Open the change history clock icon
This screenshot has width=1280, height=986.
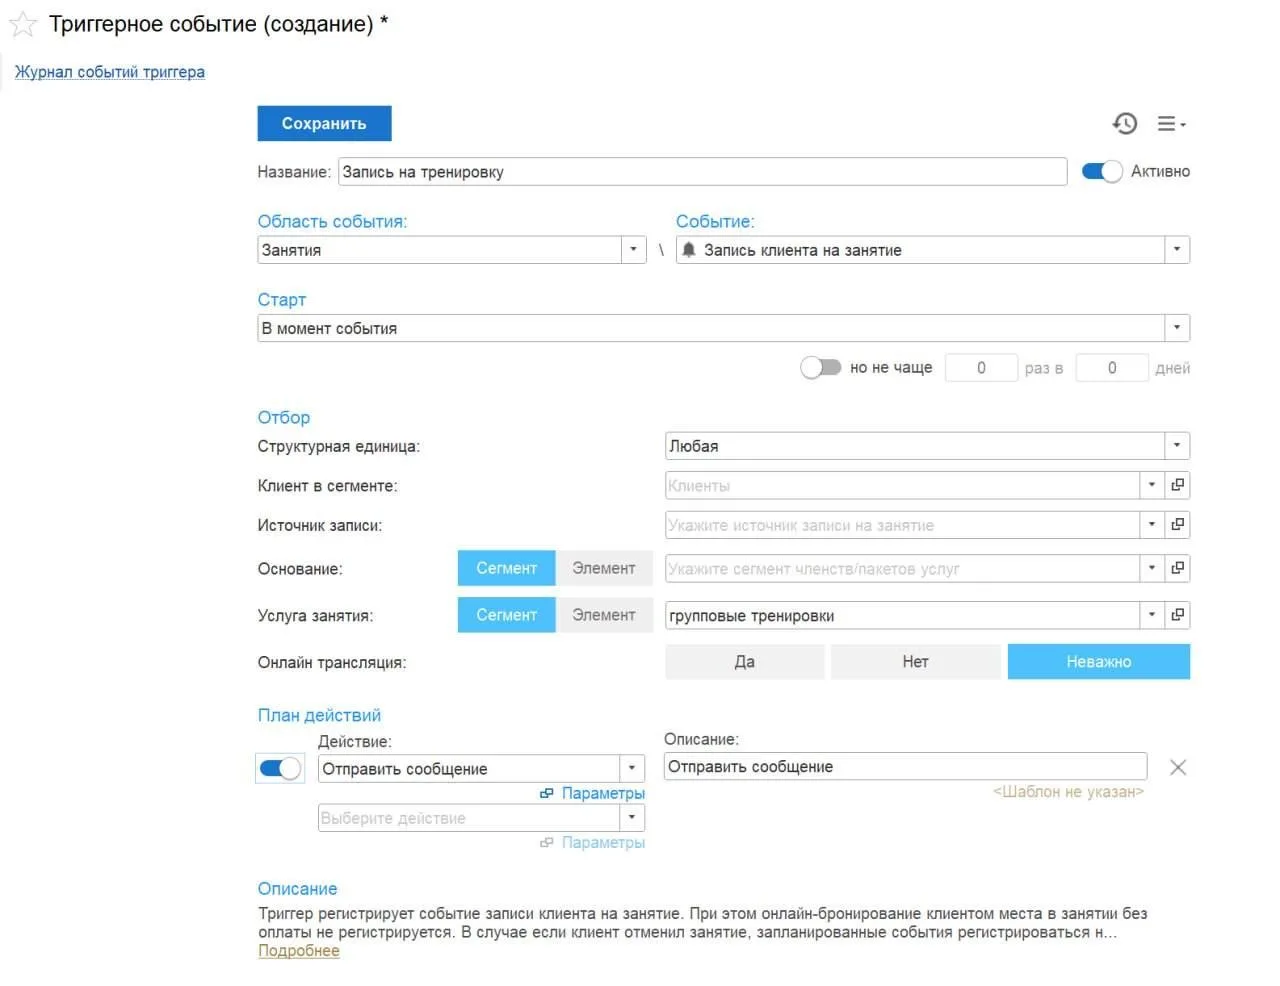click(1125, 124)
